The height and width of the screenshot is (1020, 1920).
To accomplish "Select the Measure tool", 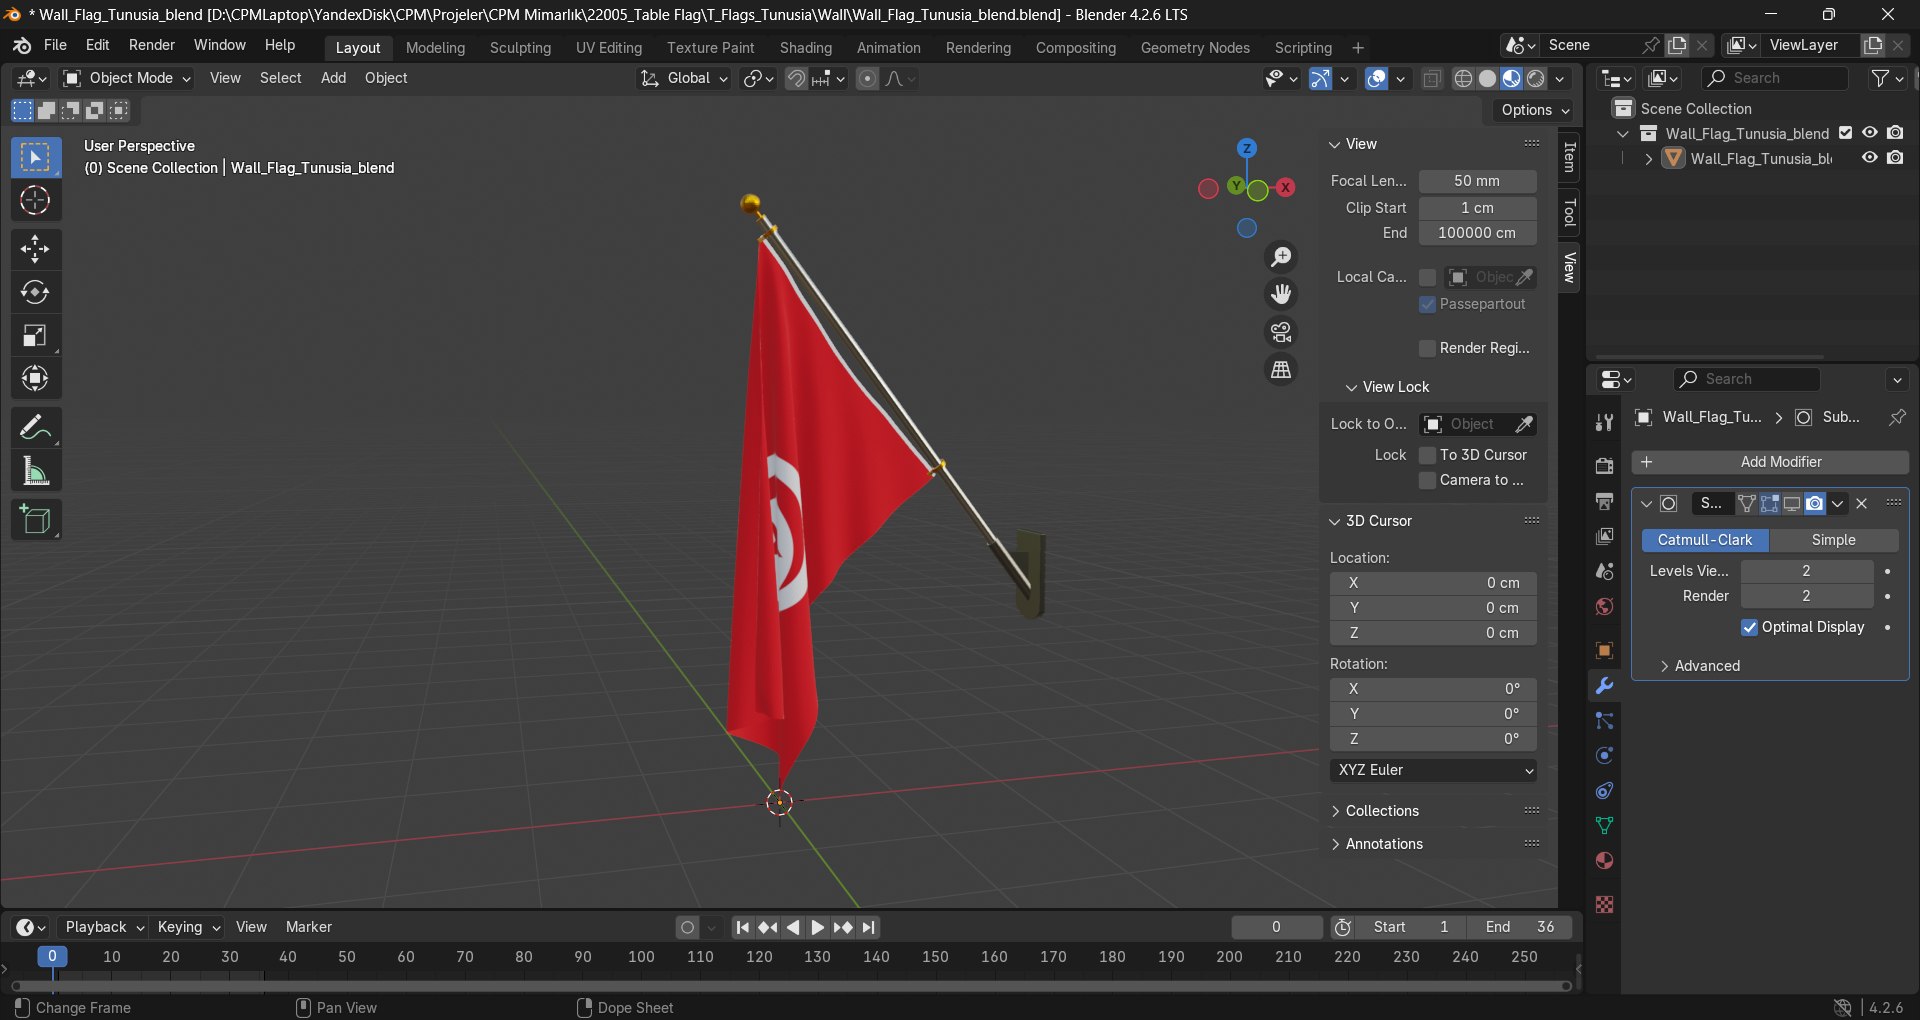I will click(36, 471).
